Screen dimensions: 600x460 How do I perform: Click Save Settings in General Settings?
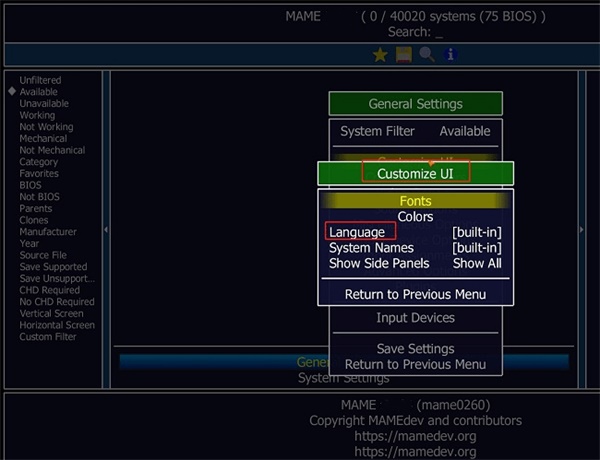(415, 349)
